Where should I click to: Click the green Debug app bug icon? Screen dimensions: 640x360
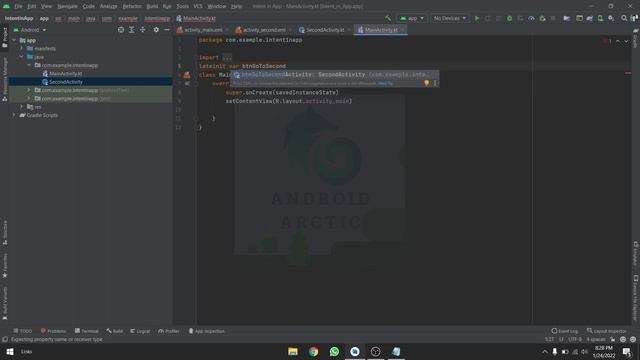(509, 18)
